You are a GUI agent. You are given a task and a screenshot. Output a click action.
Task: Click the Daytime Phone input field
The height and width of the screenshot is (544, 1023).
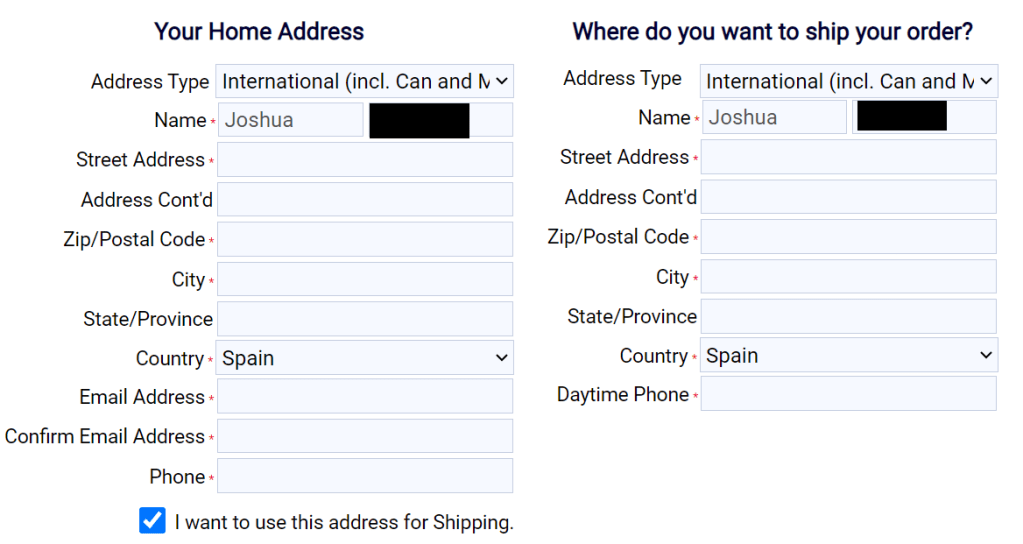(x=849, y=394)
